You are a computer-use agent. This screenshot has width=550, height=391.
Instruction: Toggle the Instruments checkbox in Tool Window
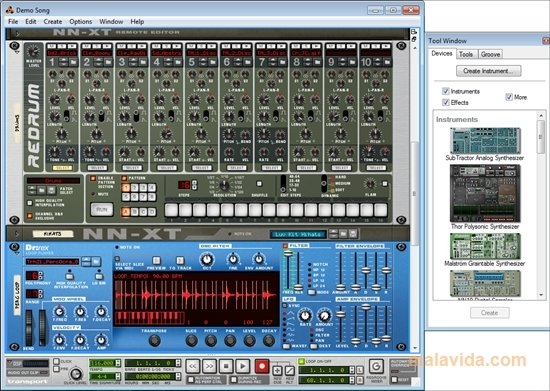445,91
